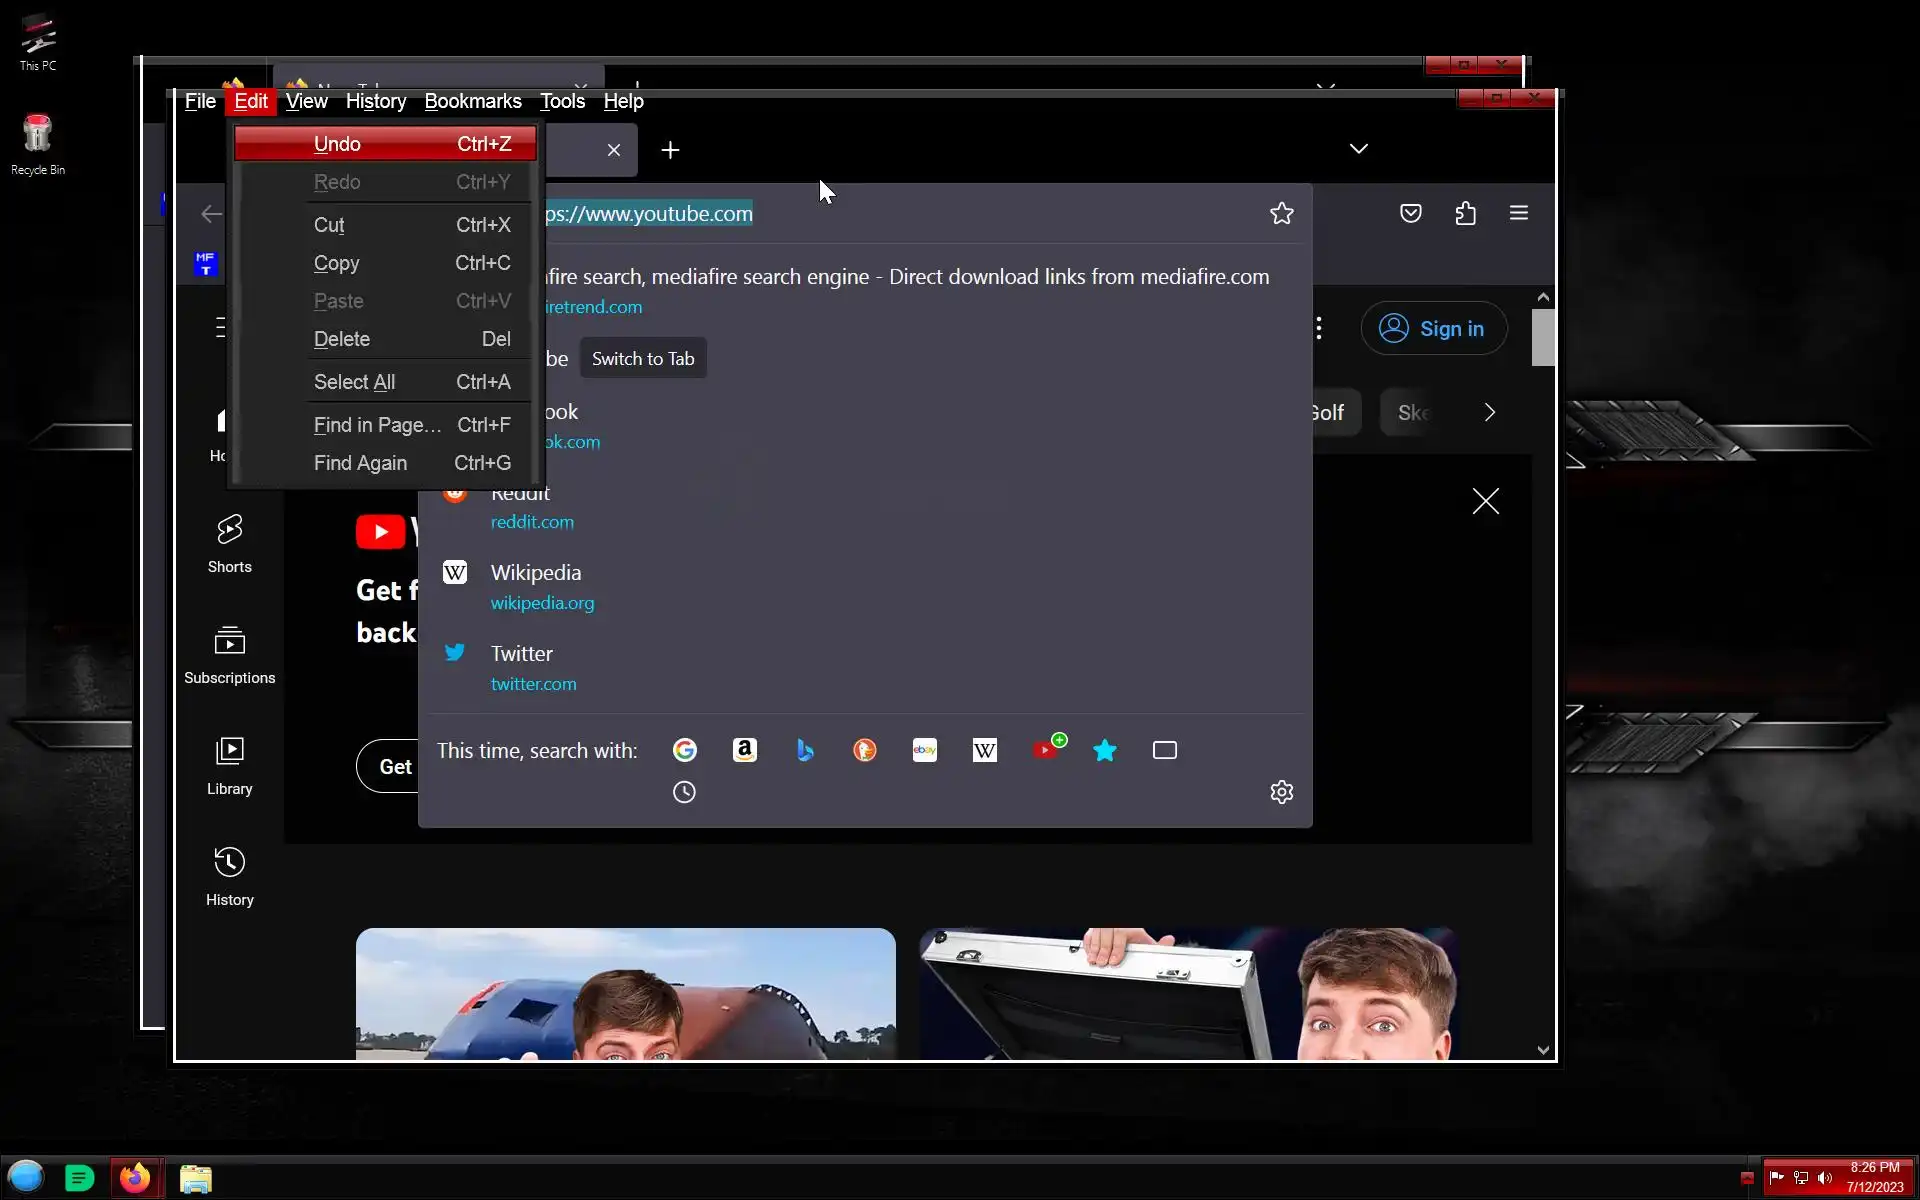Choose Select All from the Edit menu
The height and width of the screenshot is (1200, 1920).
(354, 382)
